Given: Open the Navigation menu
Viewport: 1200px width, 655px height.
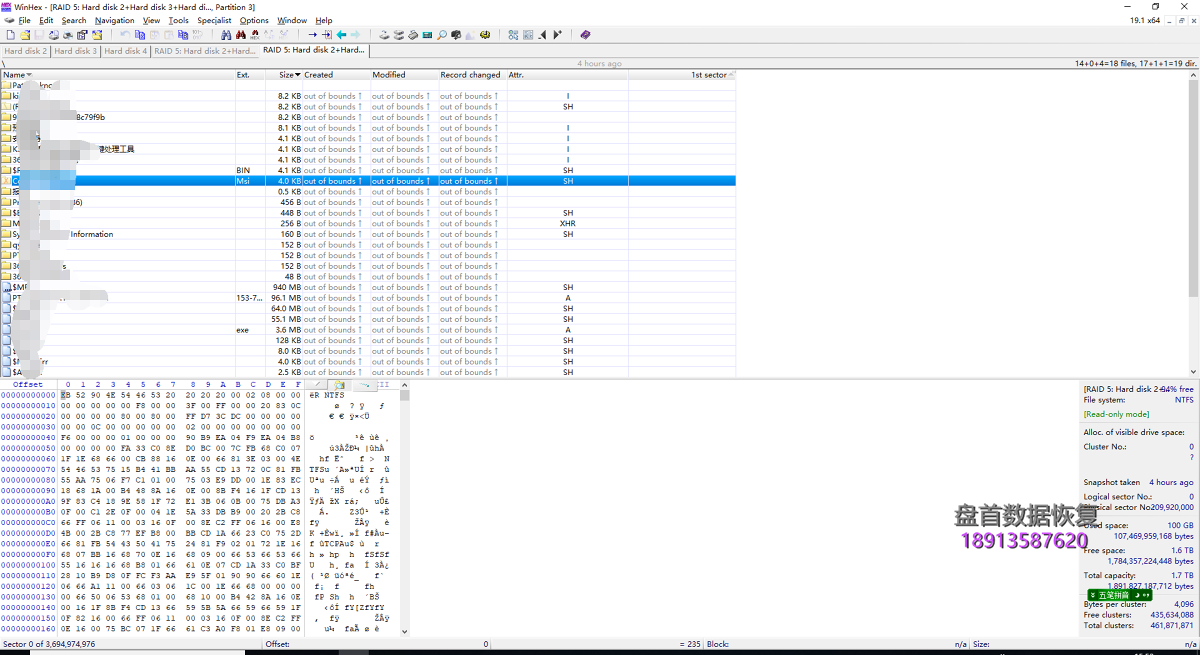Looking at the screenshot, I should pos(114,20).
